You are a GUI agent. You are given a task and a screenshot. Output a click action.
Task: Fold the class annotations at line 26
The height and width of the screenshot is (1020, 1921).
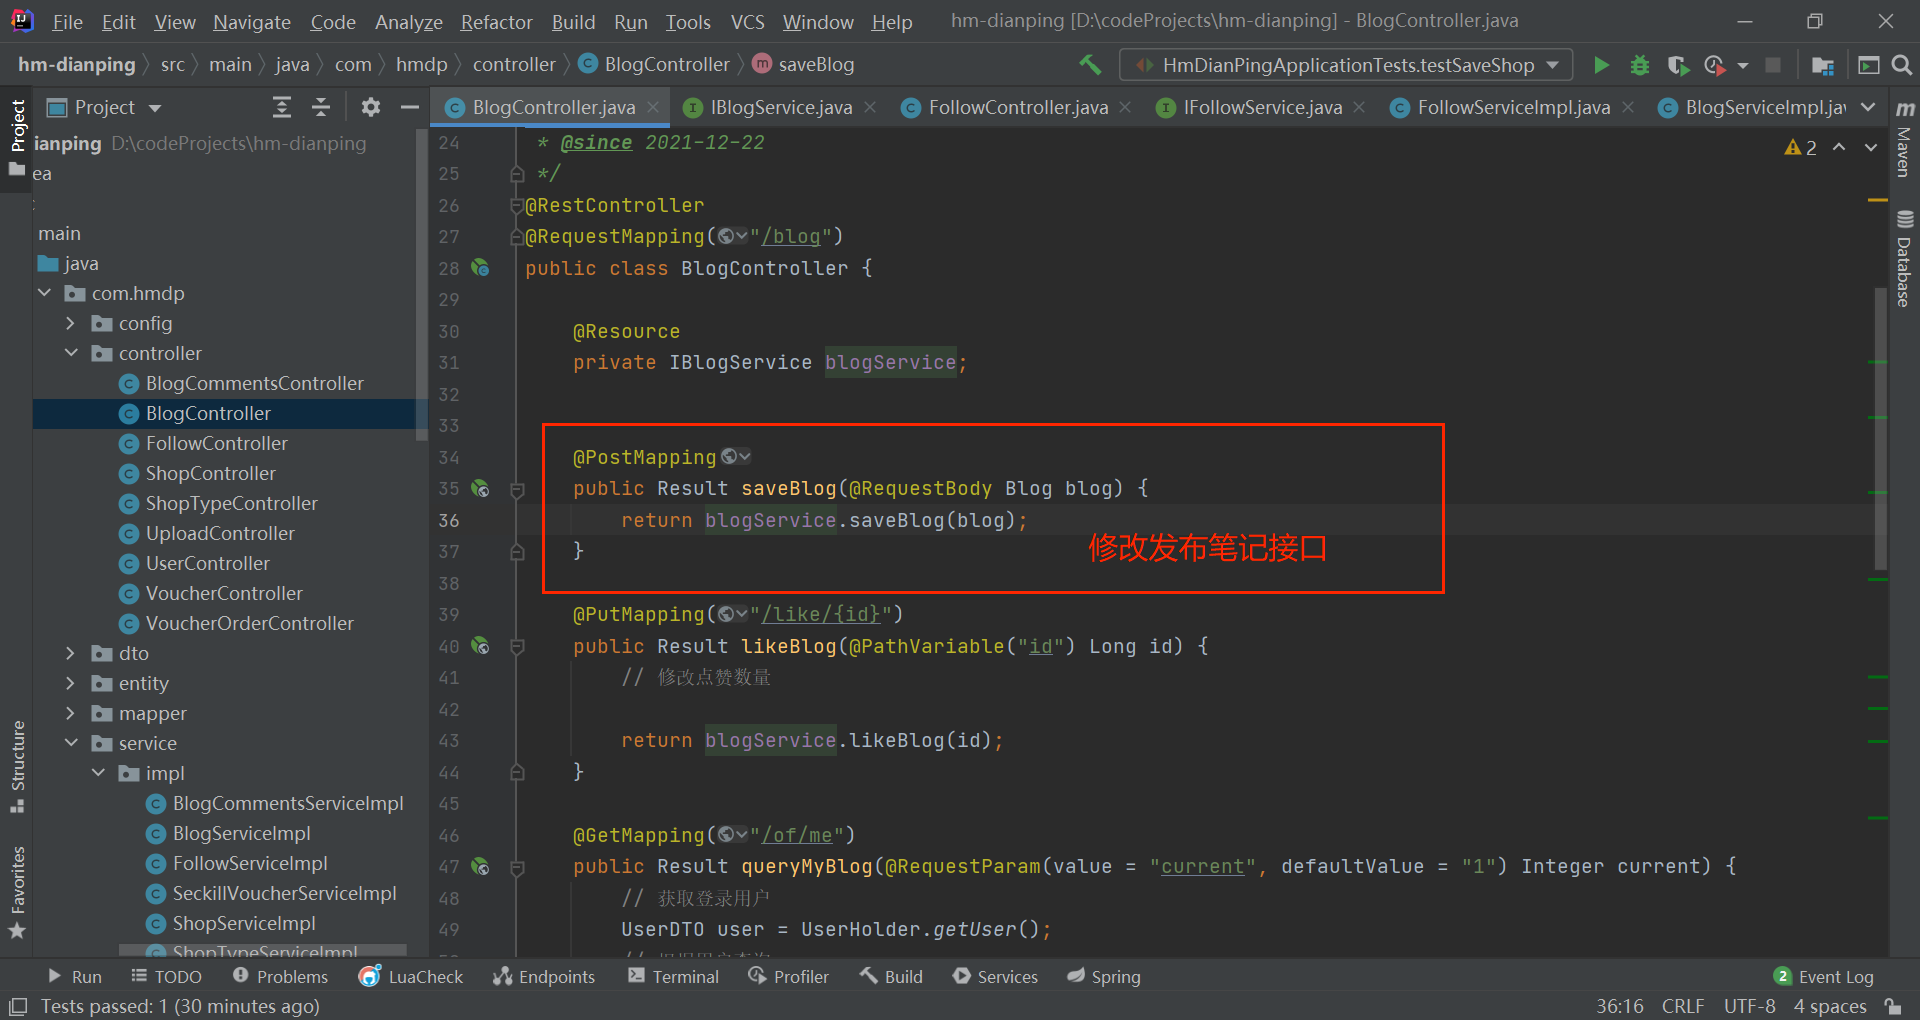(x=517, y=206)
